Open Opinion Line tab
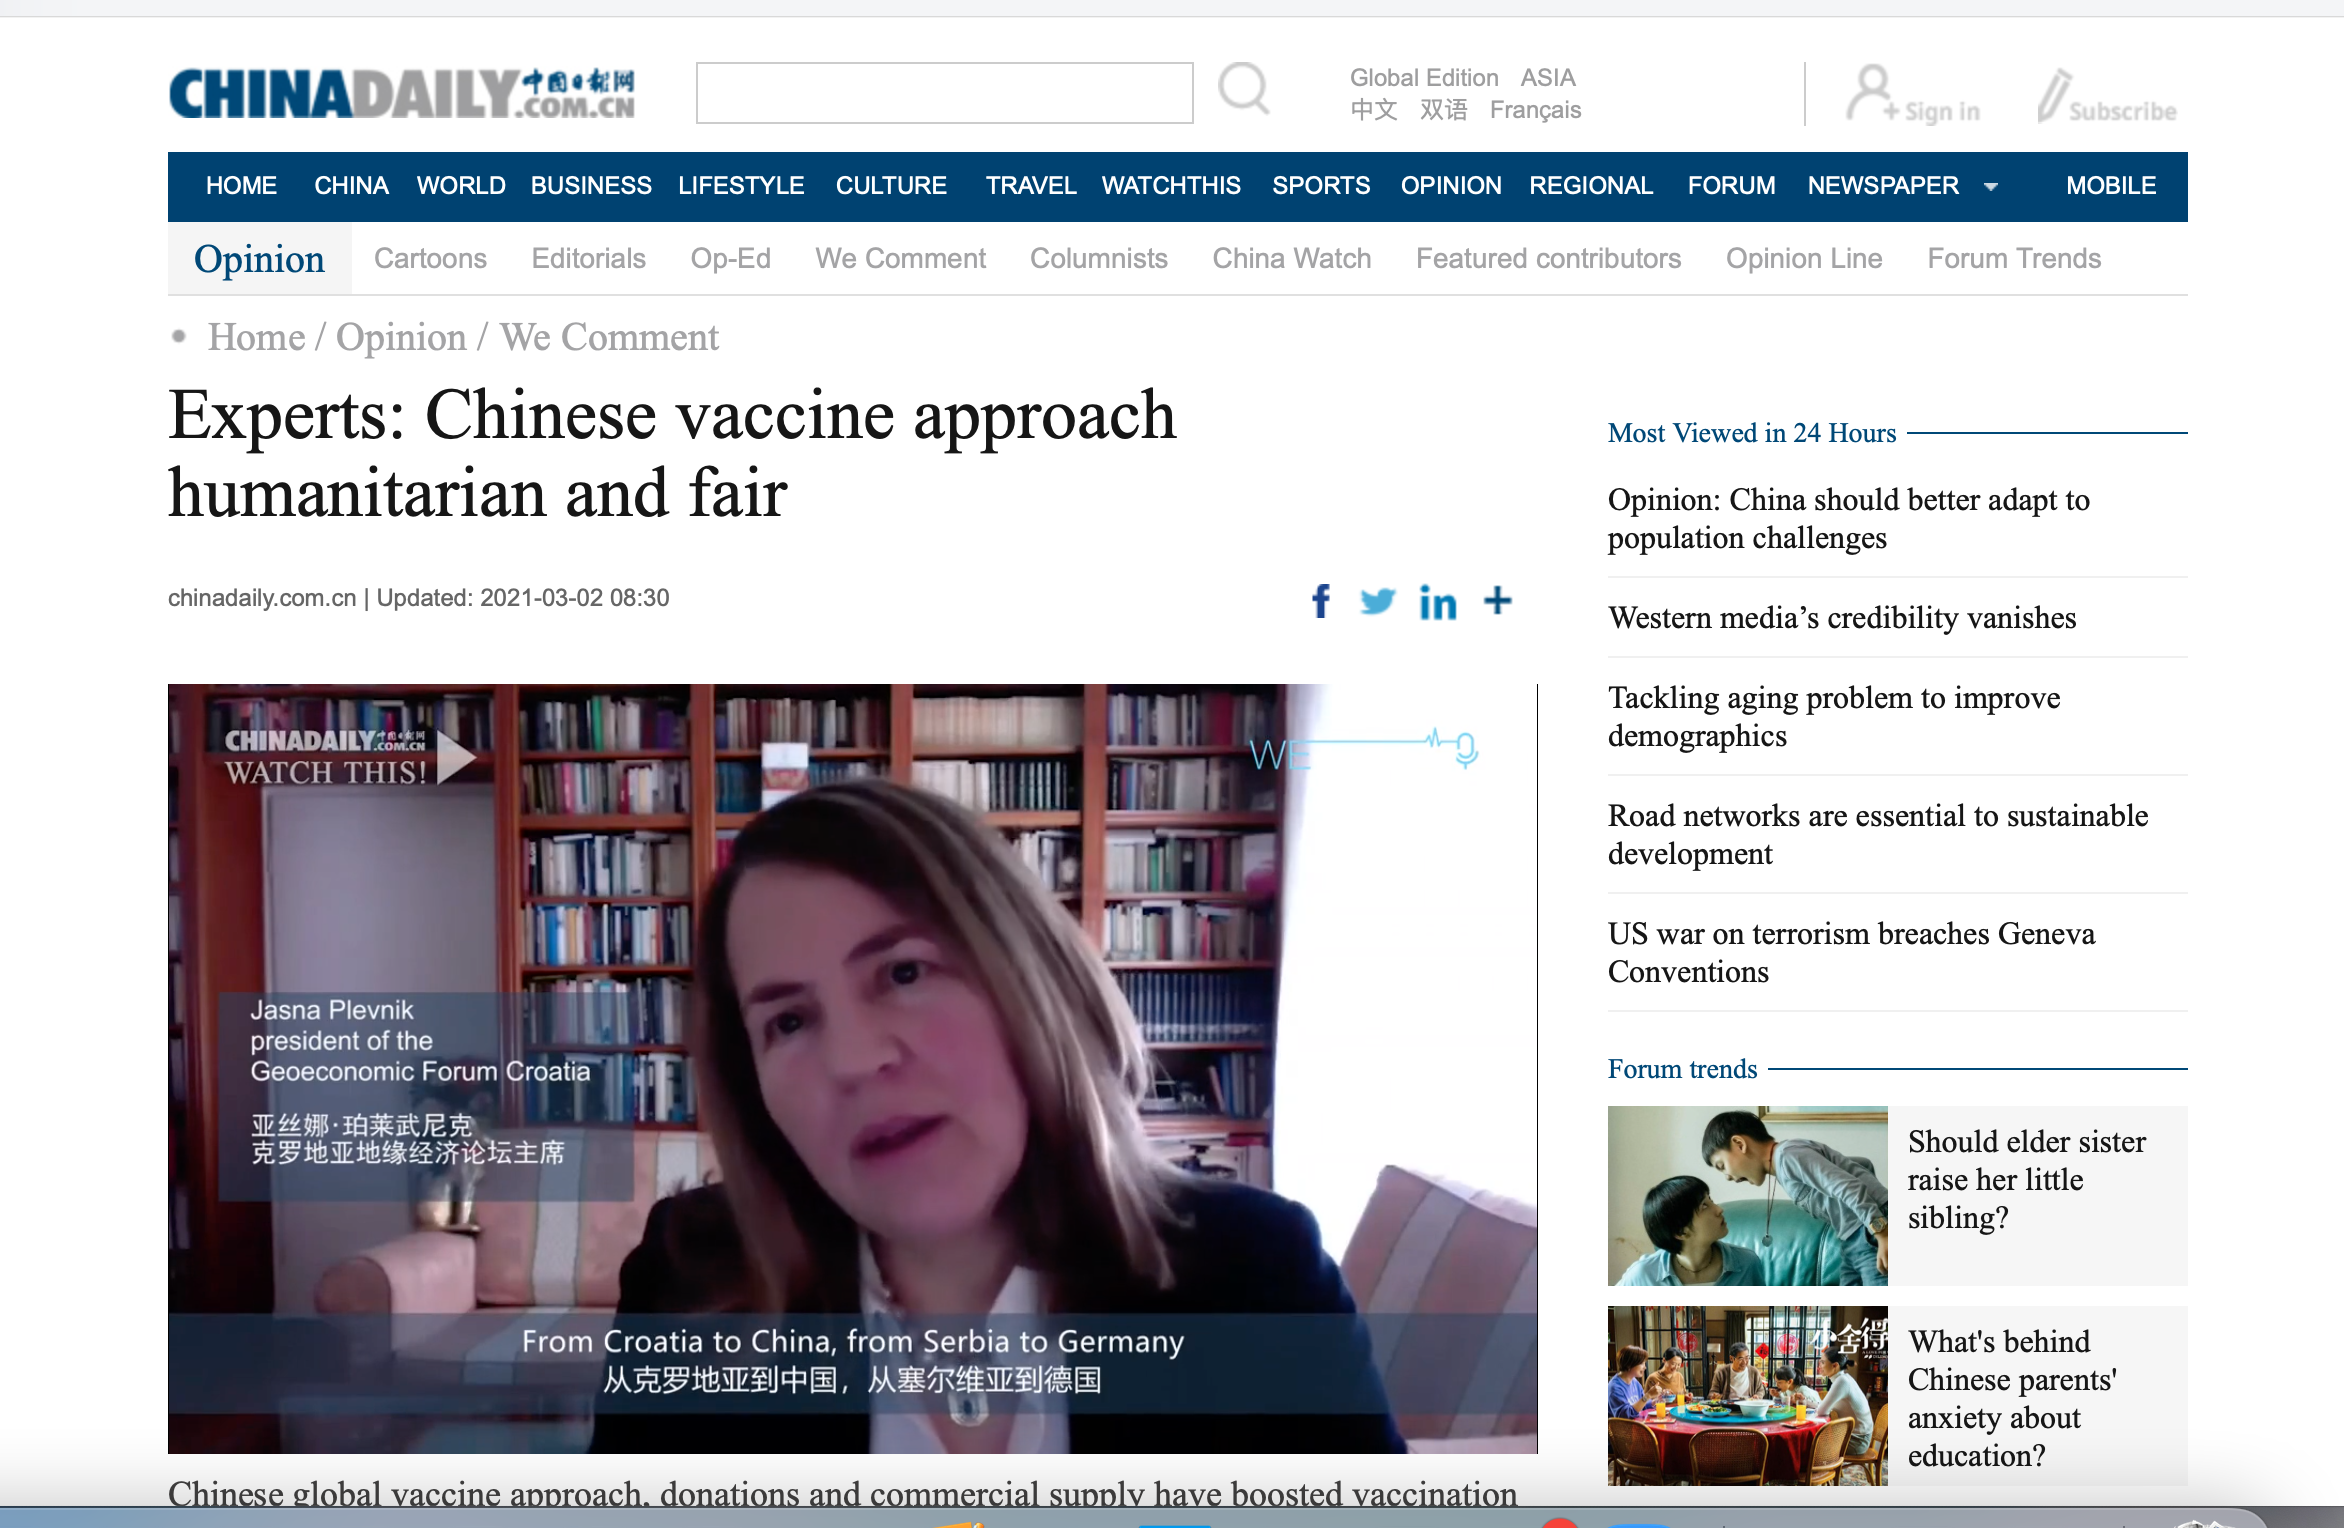The image size is (2344, 1528). (x=1804, y=259)
